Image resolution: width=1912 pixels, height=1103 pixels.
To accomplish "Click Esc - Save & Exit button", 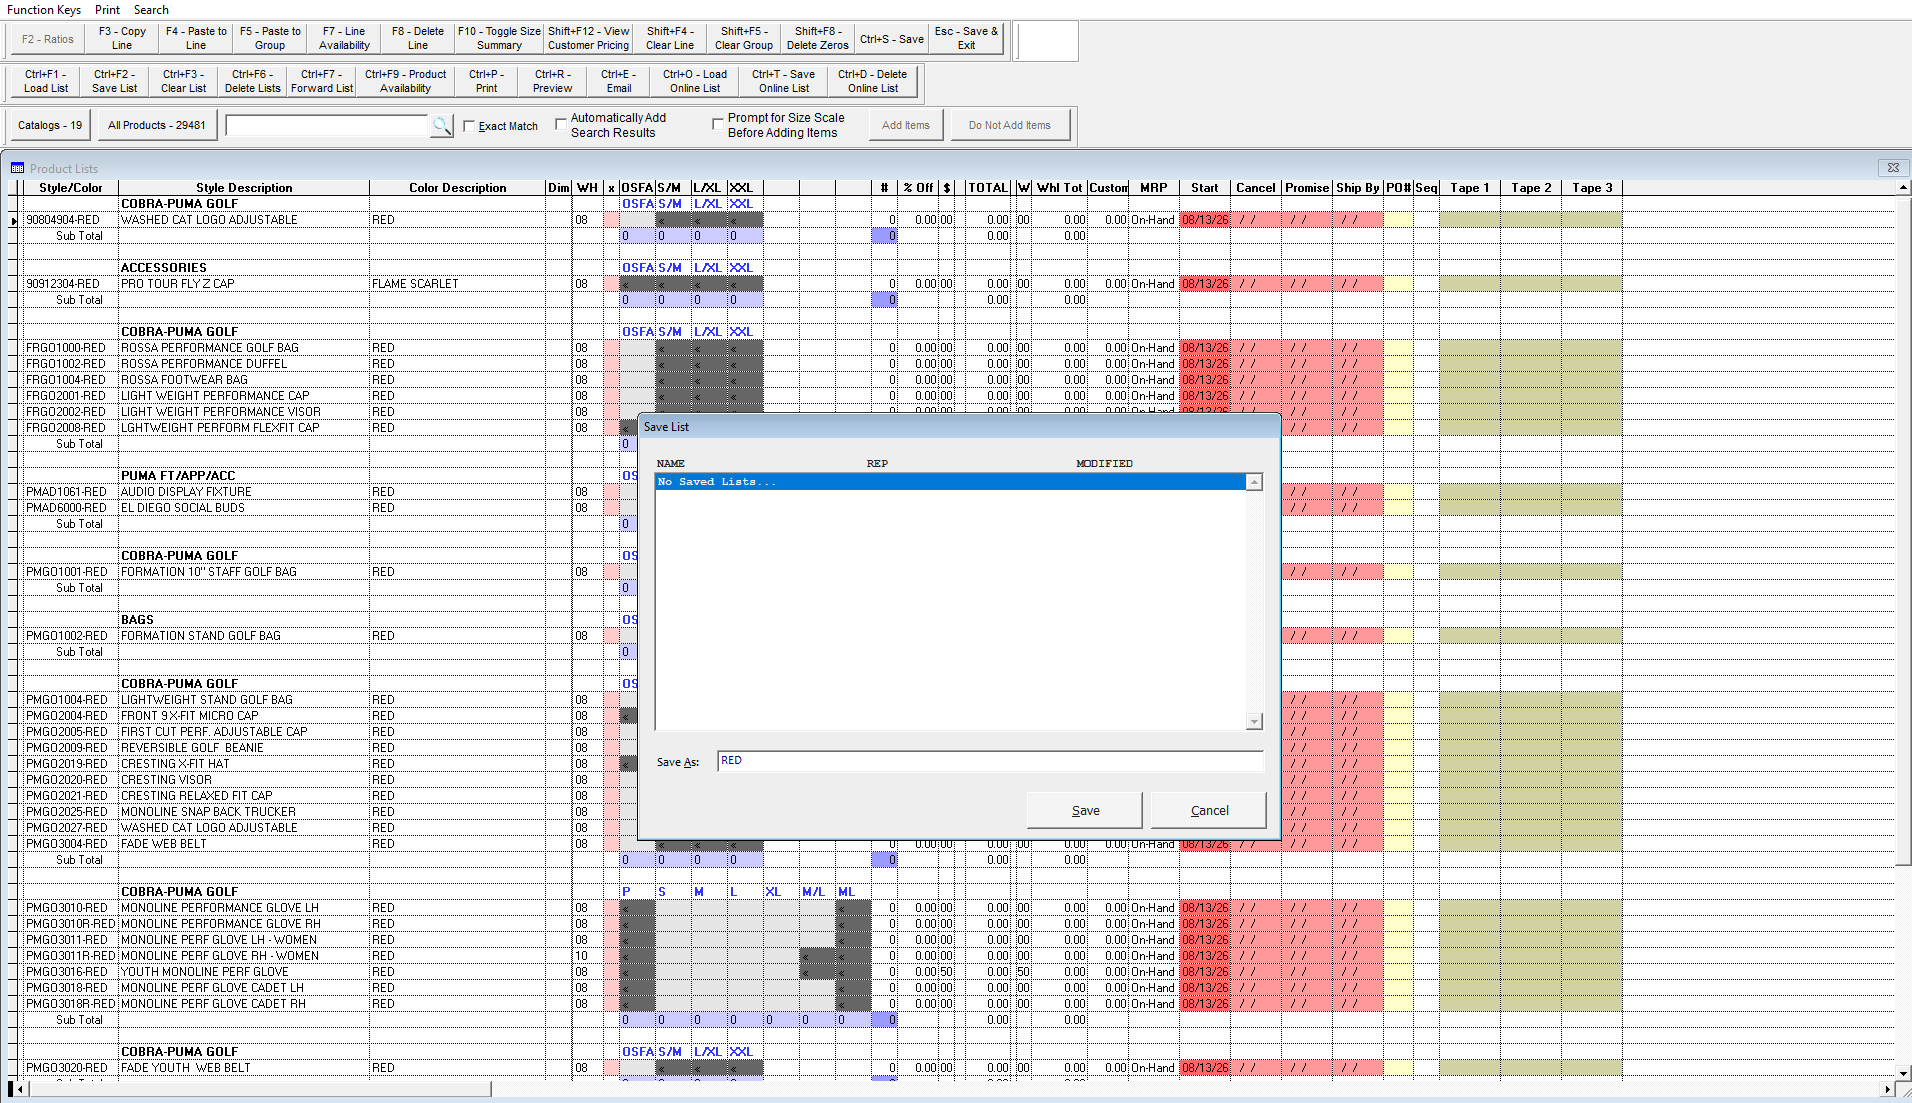I will [x=966, y=39].
